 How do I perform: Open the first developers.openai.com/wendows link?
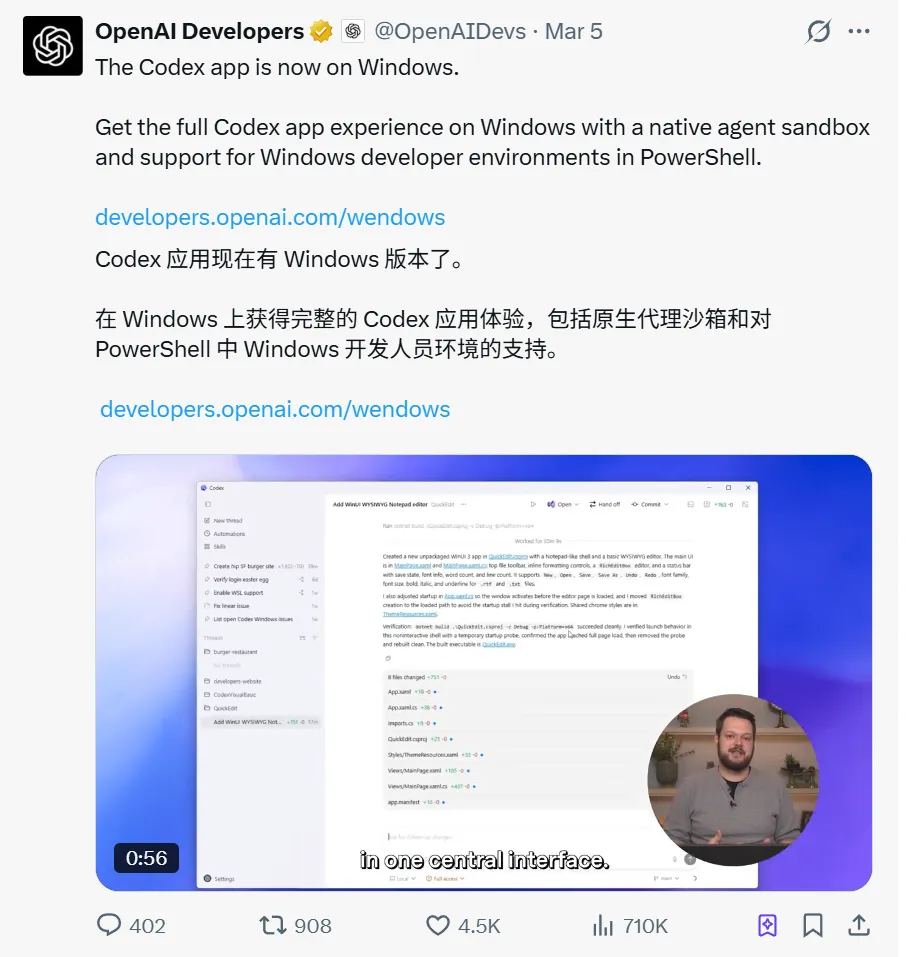click(270, 217)
